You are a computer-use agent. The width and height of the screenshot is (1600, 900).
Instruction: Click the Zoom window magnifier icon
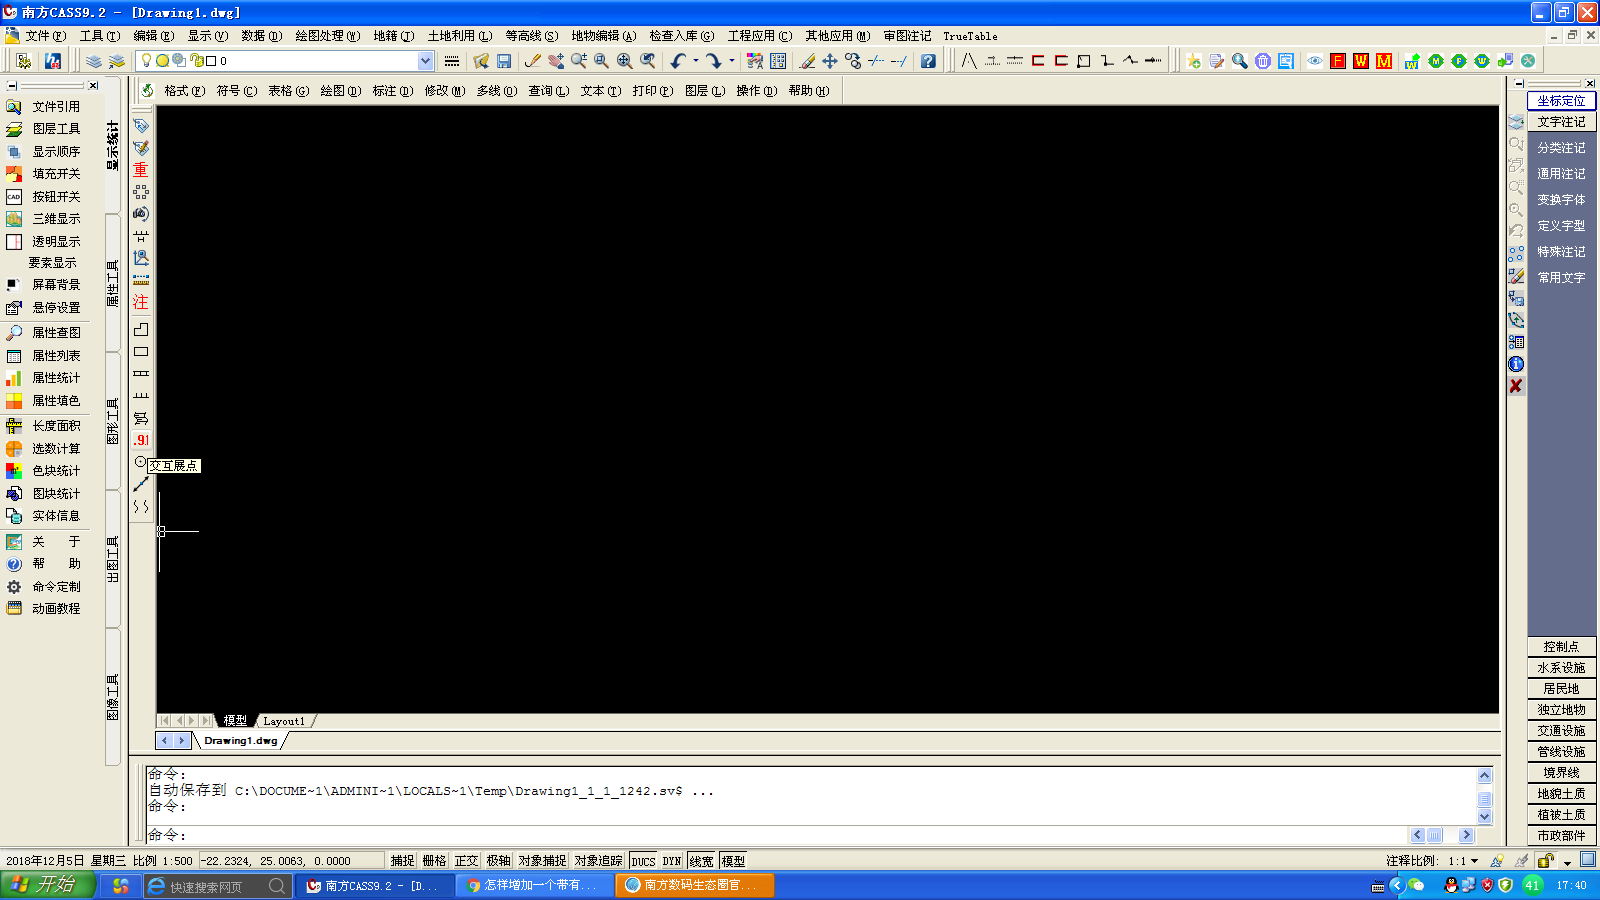click(601, 61)
